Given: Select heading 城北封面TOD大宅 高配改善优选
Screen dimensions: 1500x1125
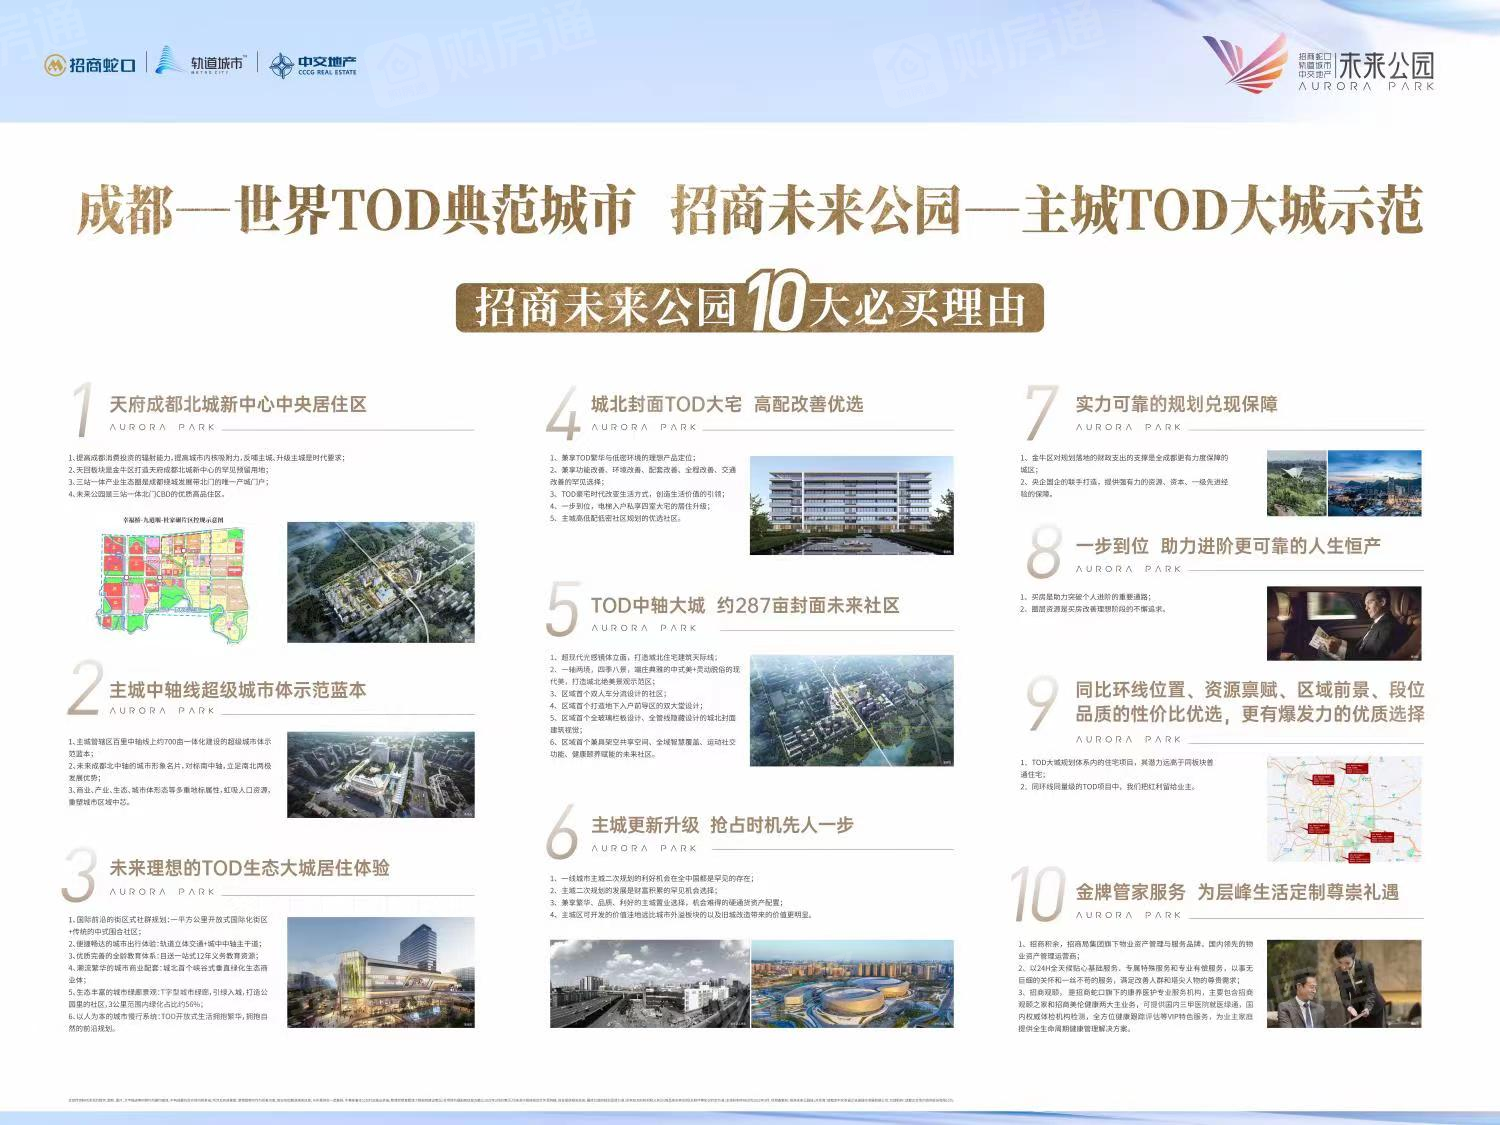Looking at the screenshot, I should pyautogui.click(x=727, y=404).
